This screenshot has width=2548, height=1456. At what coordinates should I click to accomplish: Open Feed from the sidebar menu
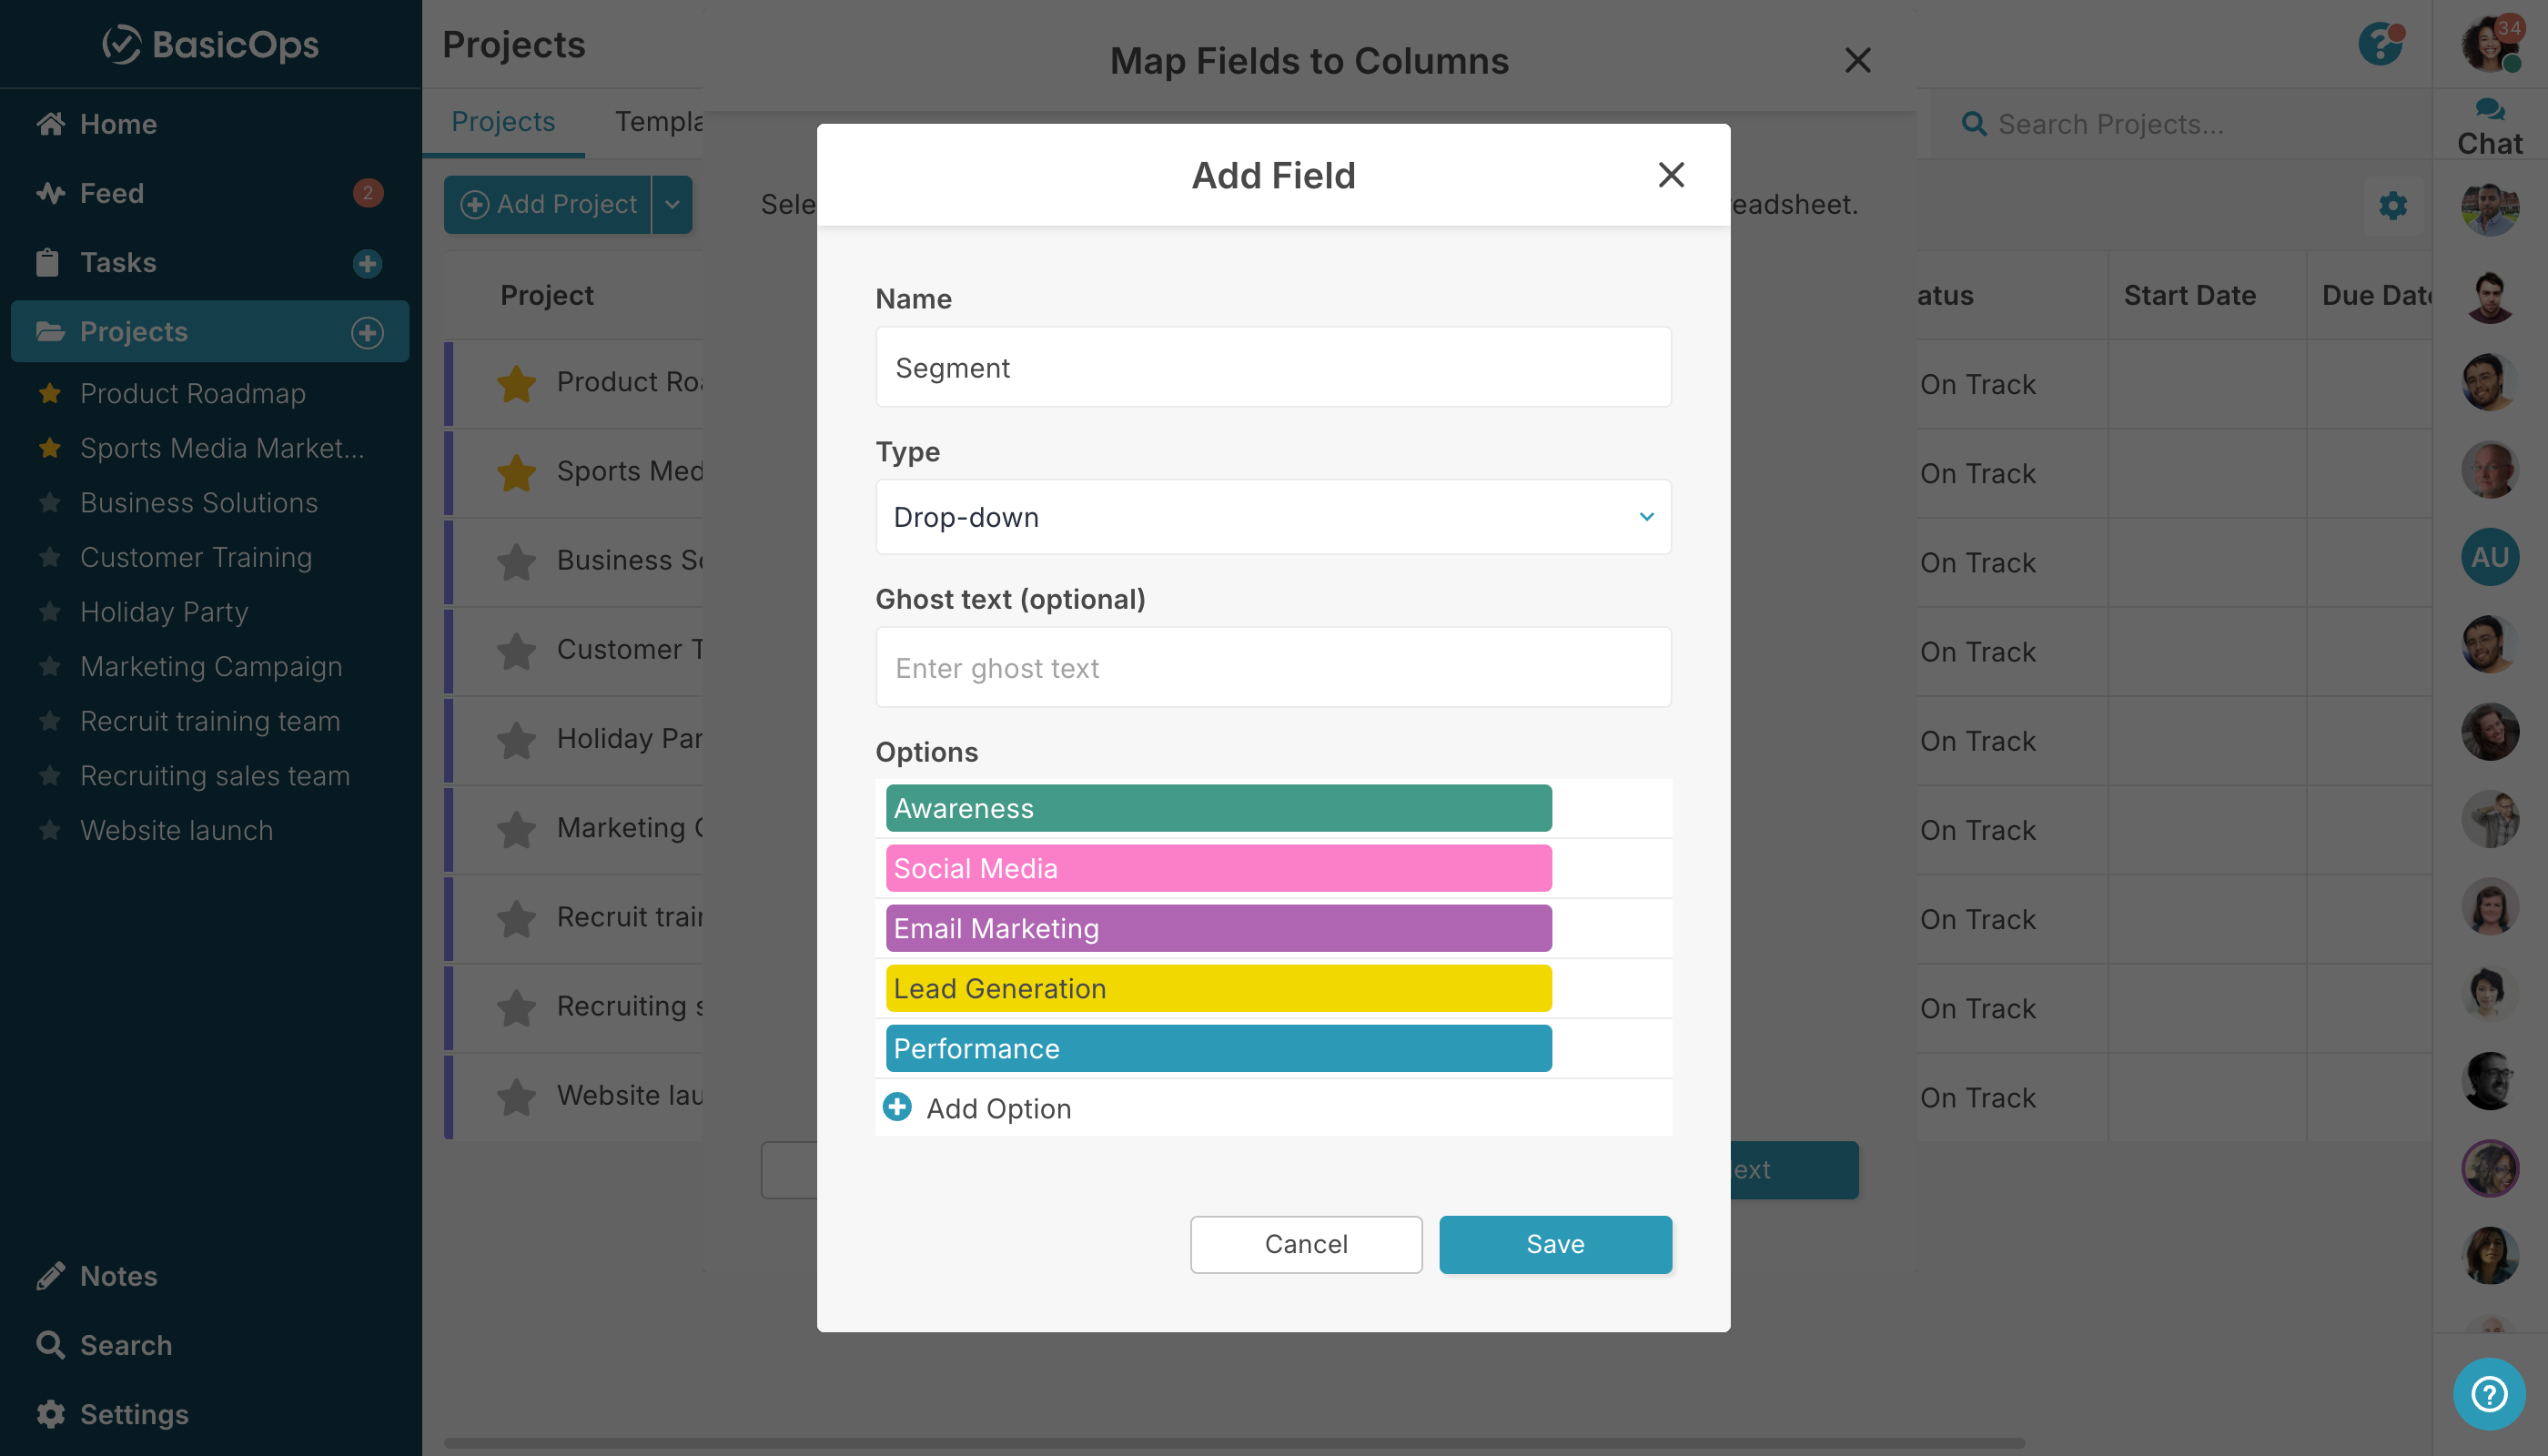112,193
